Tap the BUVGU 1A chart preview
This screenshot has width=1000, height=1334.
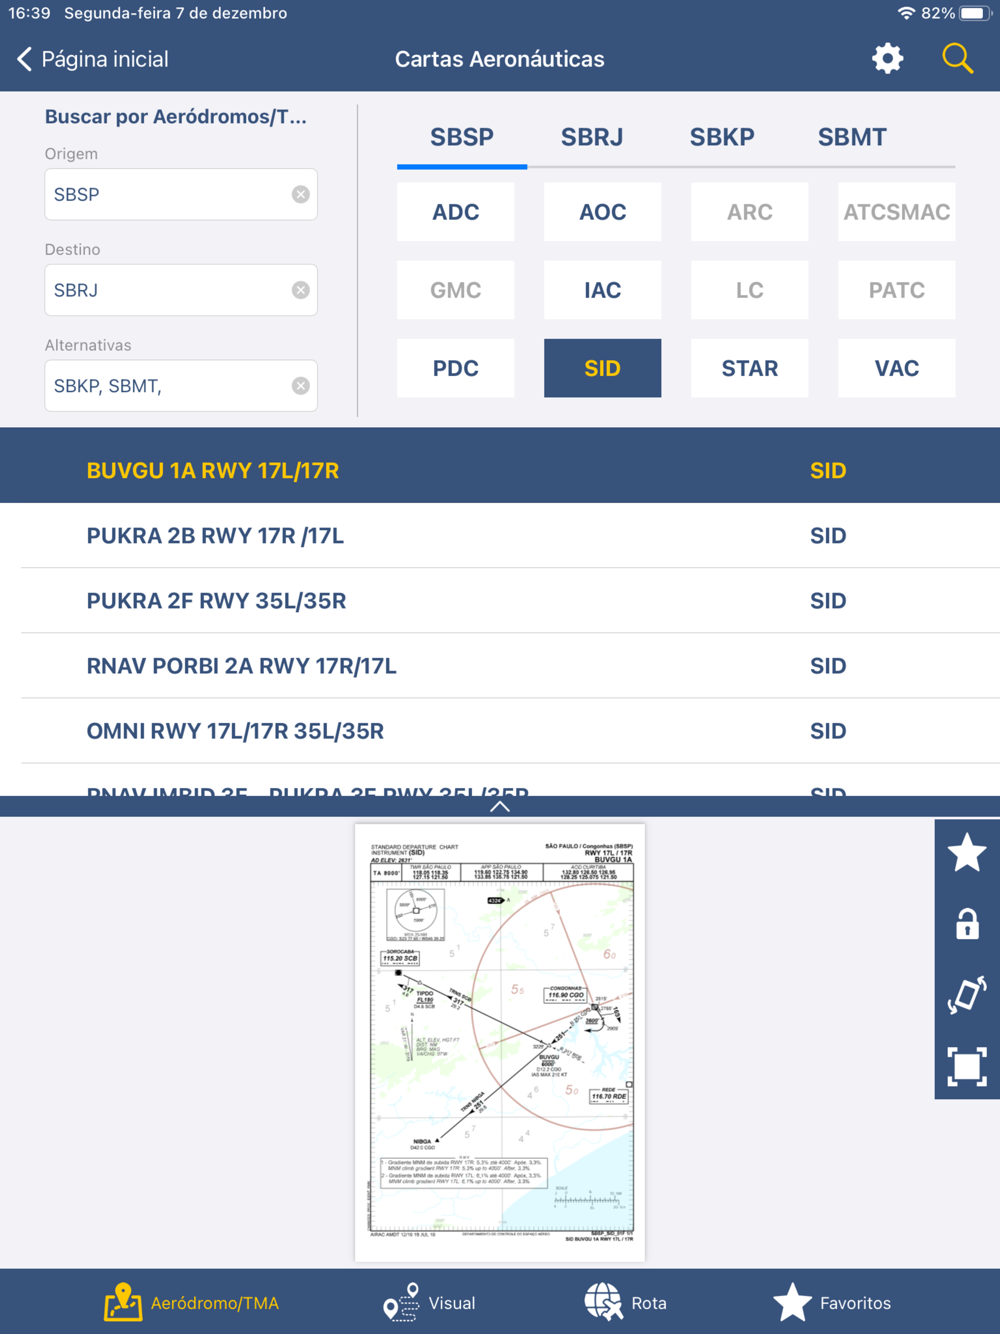point(500,1042)
